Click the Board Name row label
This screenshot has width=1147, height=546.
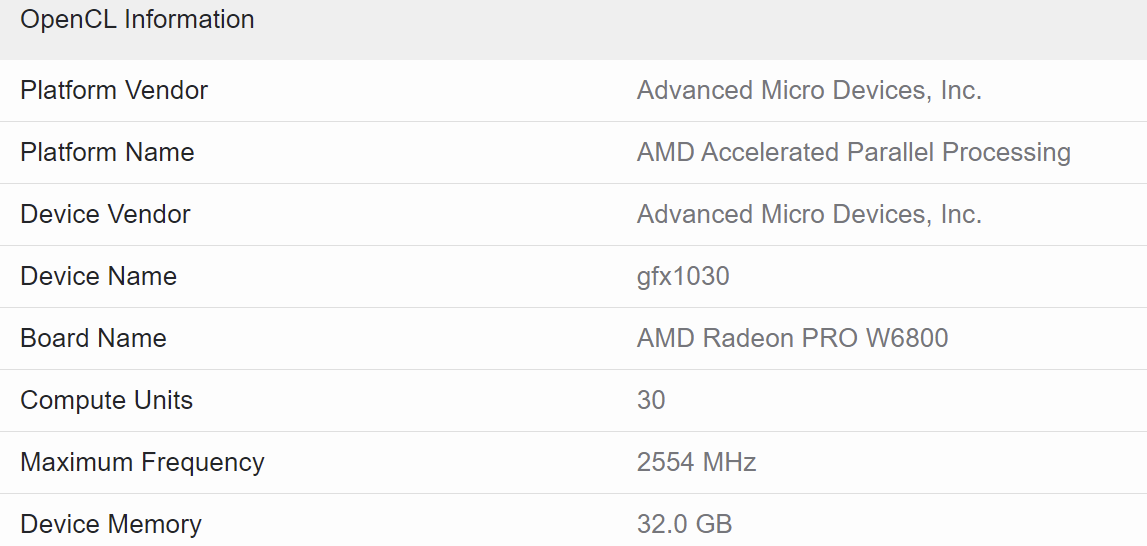click(93, 338)
